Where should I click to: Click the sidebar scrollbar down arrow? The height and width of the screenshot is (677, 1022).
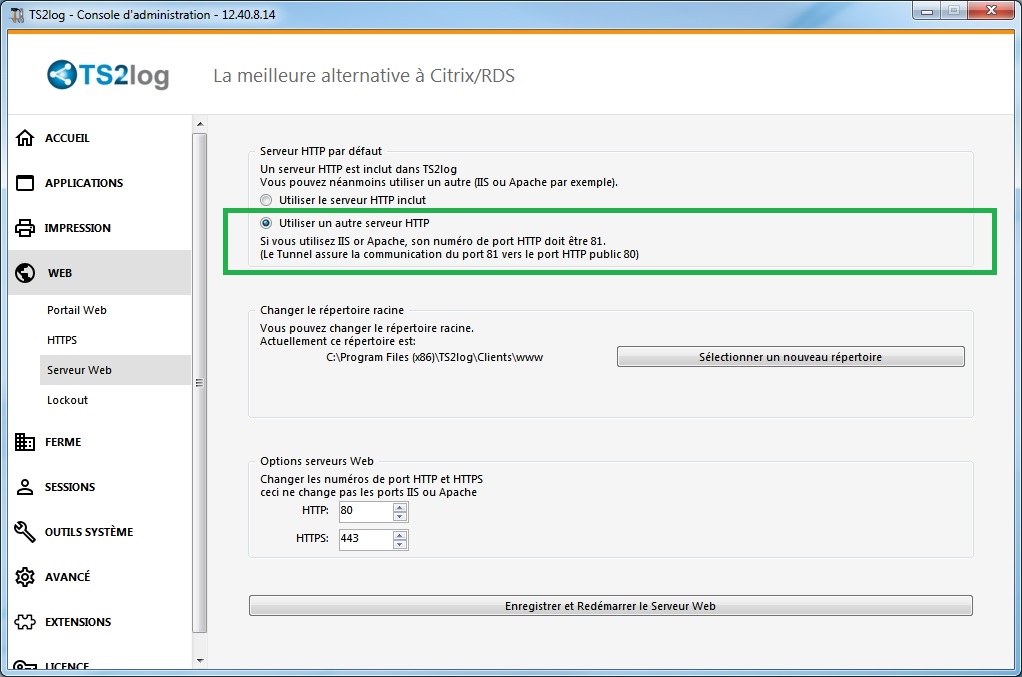point(200,661)
